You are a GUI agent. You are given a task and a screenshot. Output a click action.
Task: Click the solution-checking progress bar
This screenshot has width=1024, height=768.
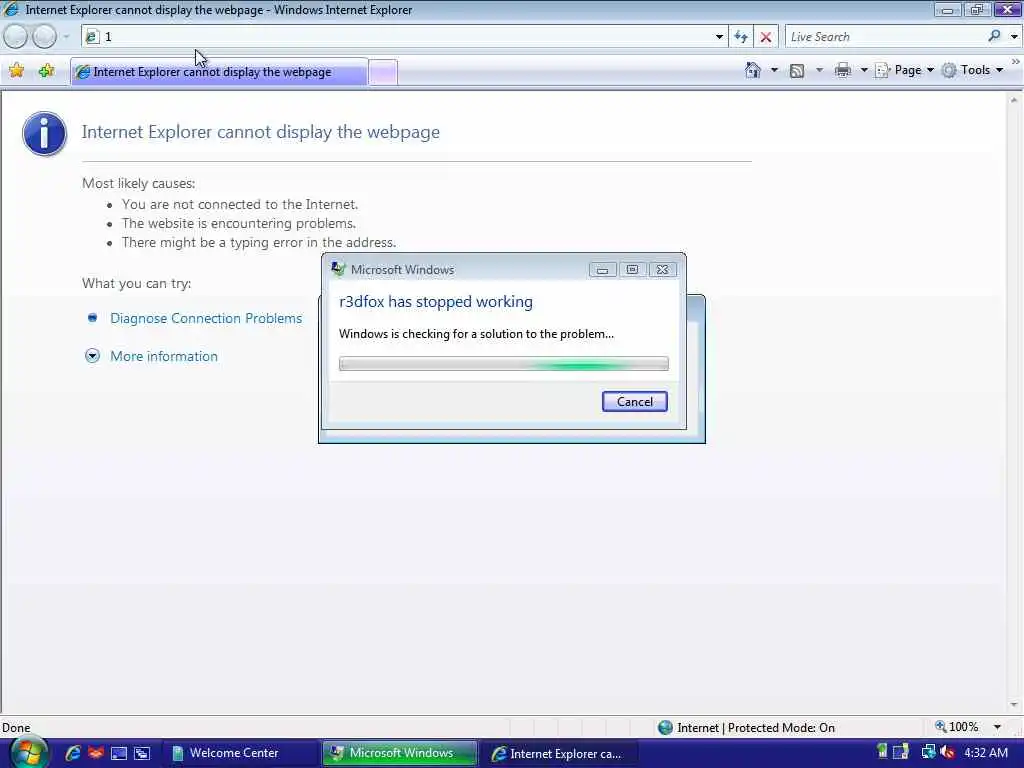[504, 364]
